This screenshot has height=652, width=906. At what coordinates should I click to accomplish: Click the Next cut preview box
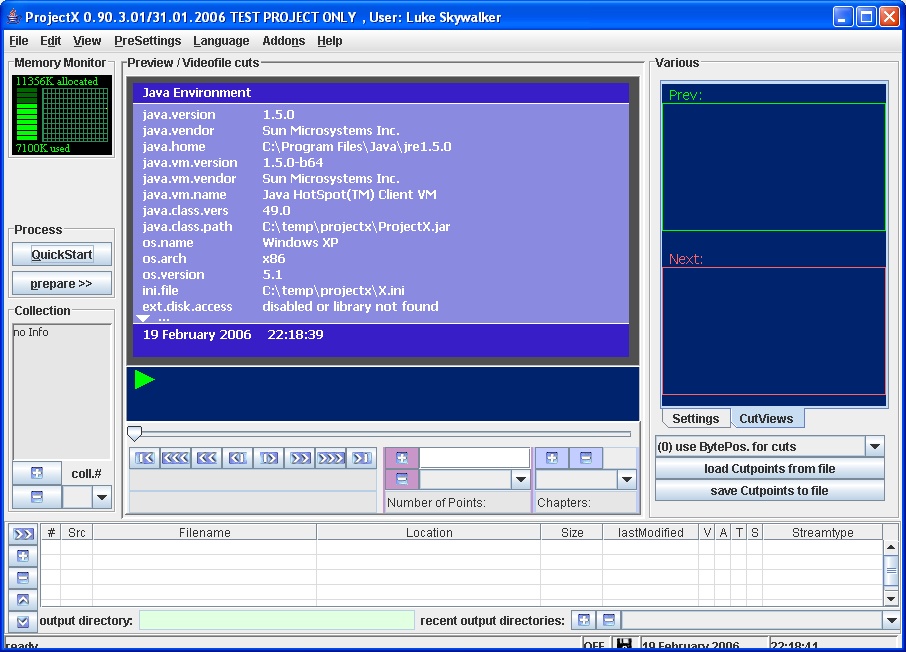[x=774, y=331]
